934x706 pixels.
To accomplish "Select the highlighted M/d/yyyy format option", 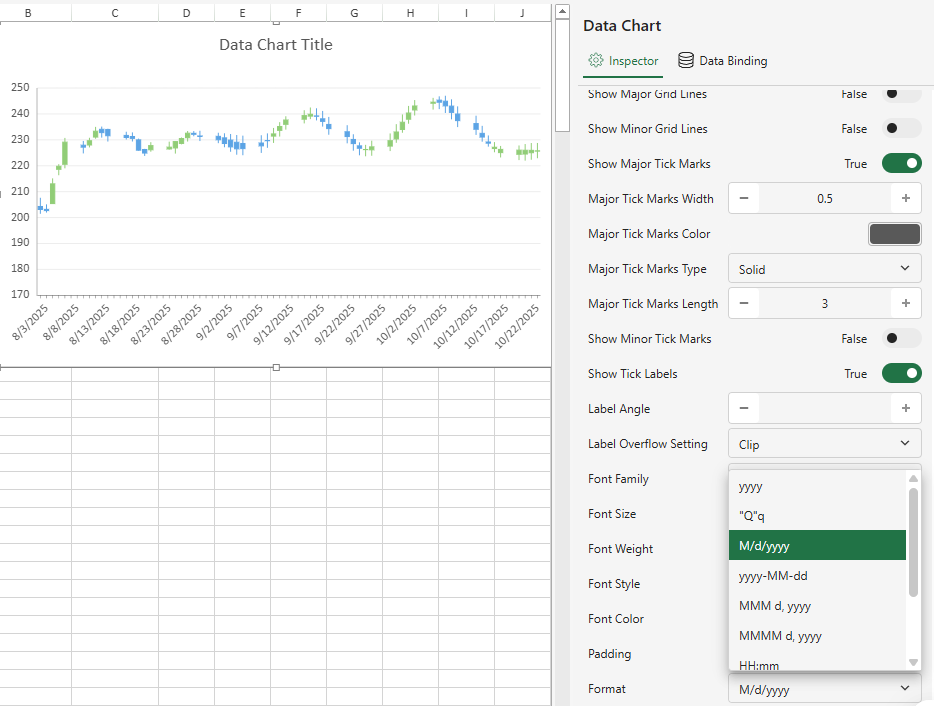I will (x=817, y=545).
